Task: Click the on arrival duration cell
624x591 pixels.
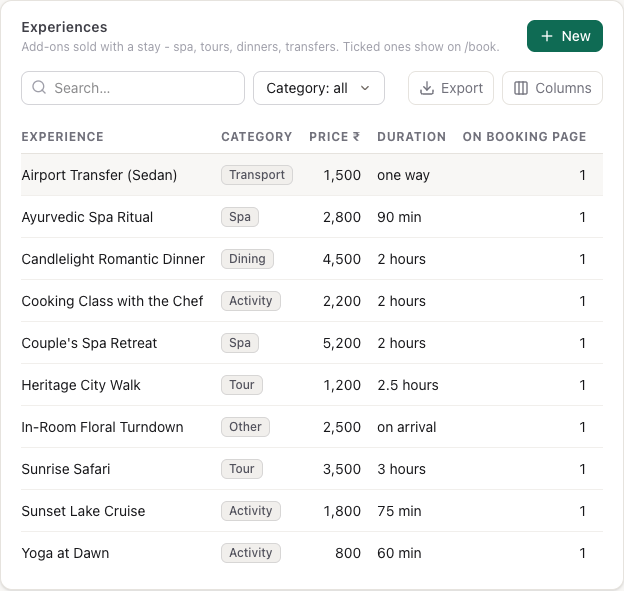Action: point(407,427)
